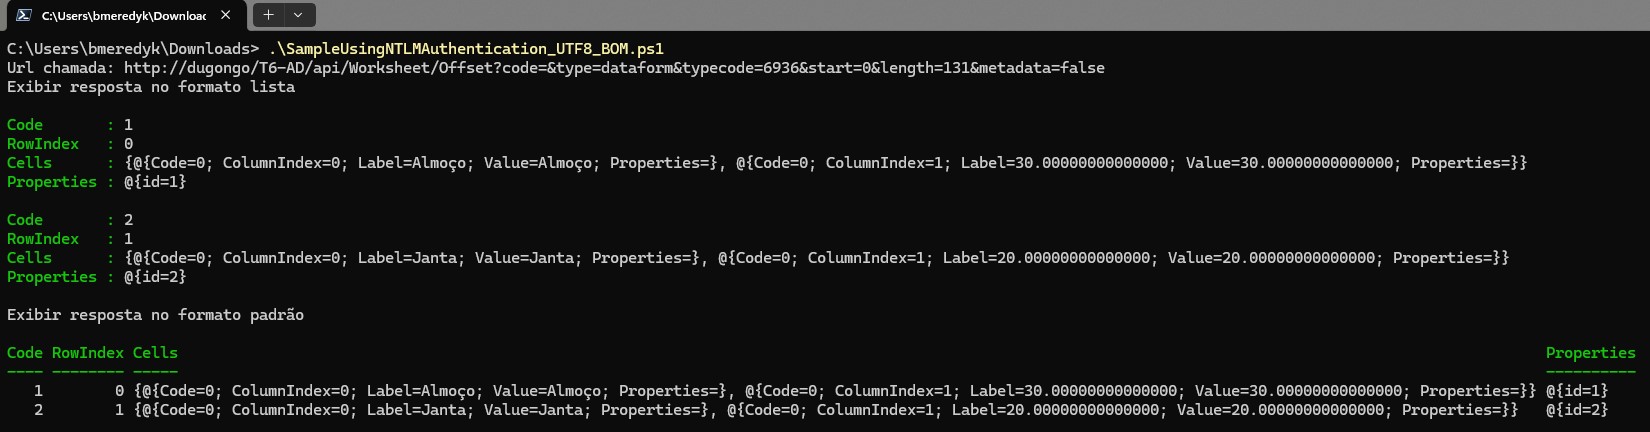Click the @{id=1} value in the table
1650x432 pixels.
pyautogui.click(x=1577, y=391)
